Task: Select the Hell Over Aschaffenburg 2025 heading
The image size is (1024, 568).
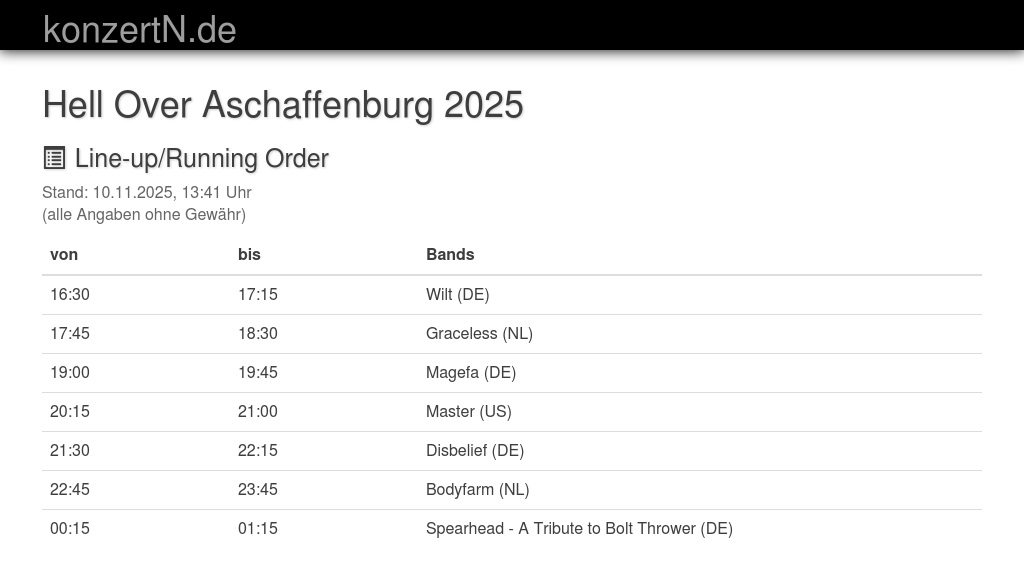Action: 283,105
